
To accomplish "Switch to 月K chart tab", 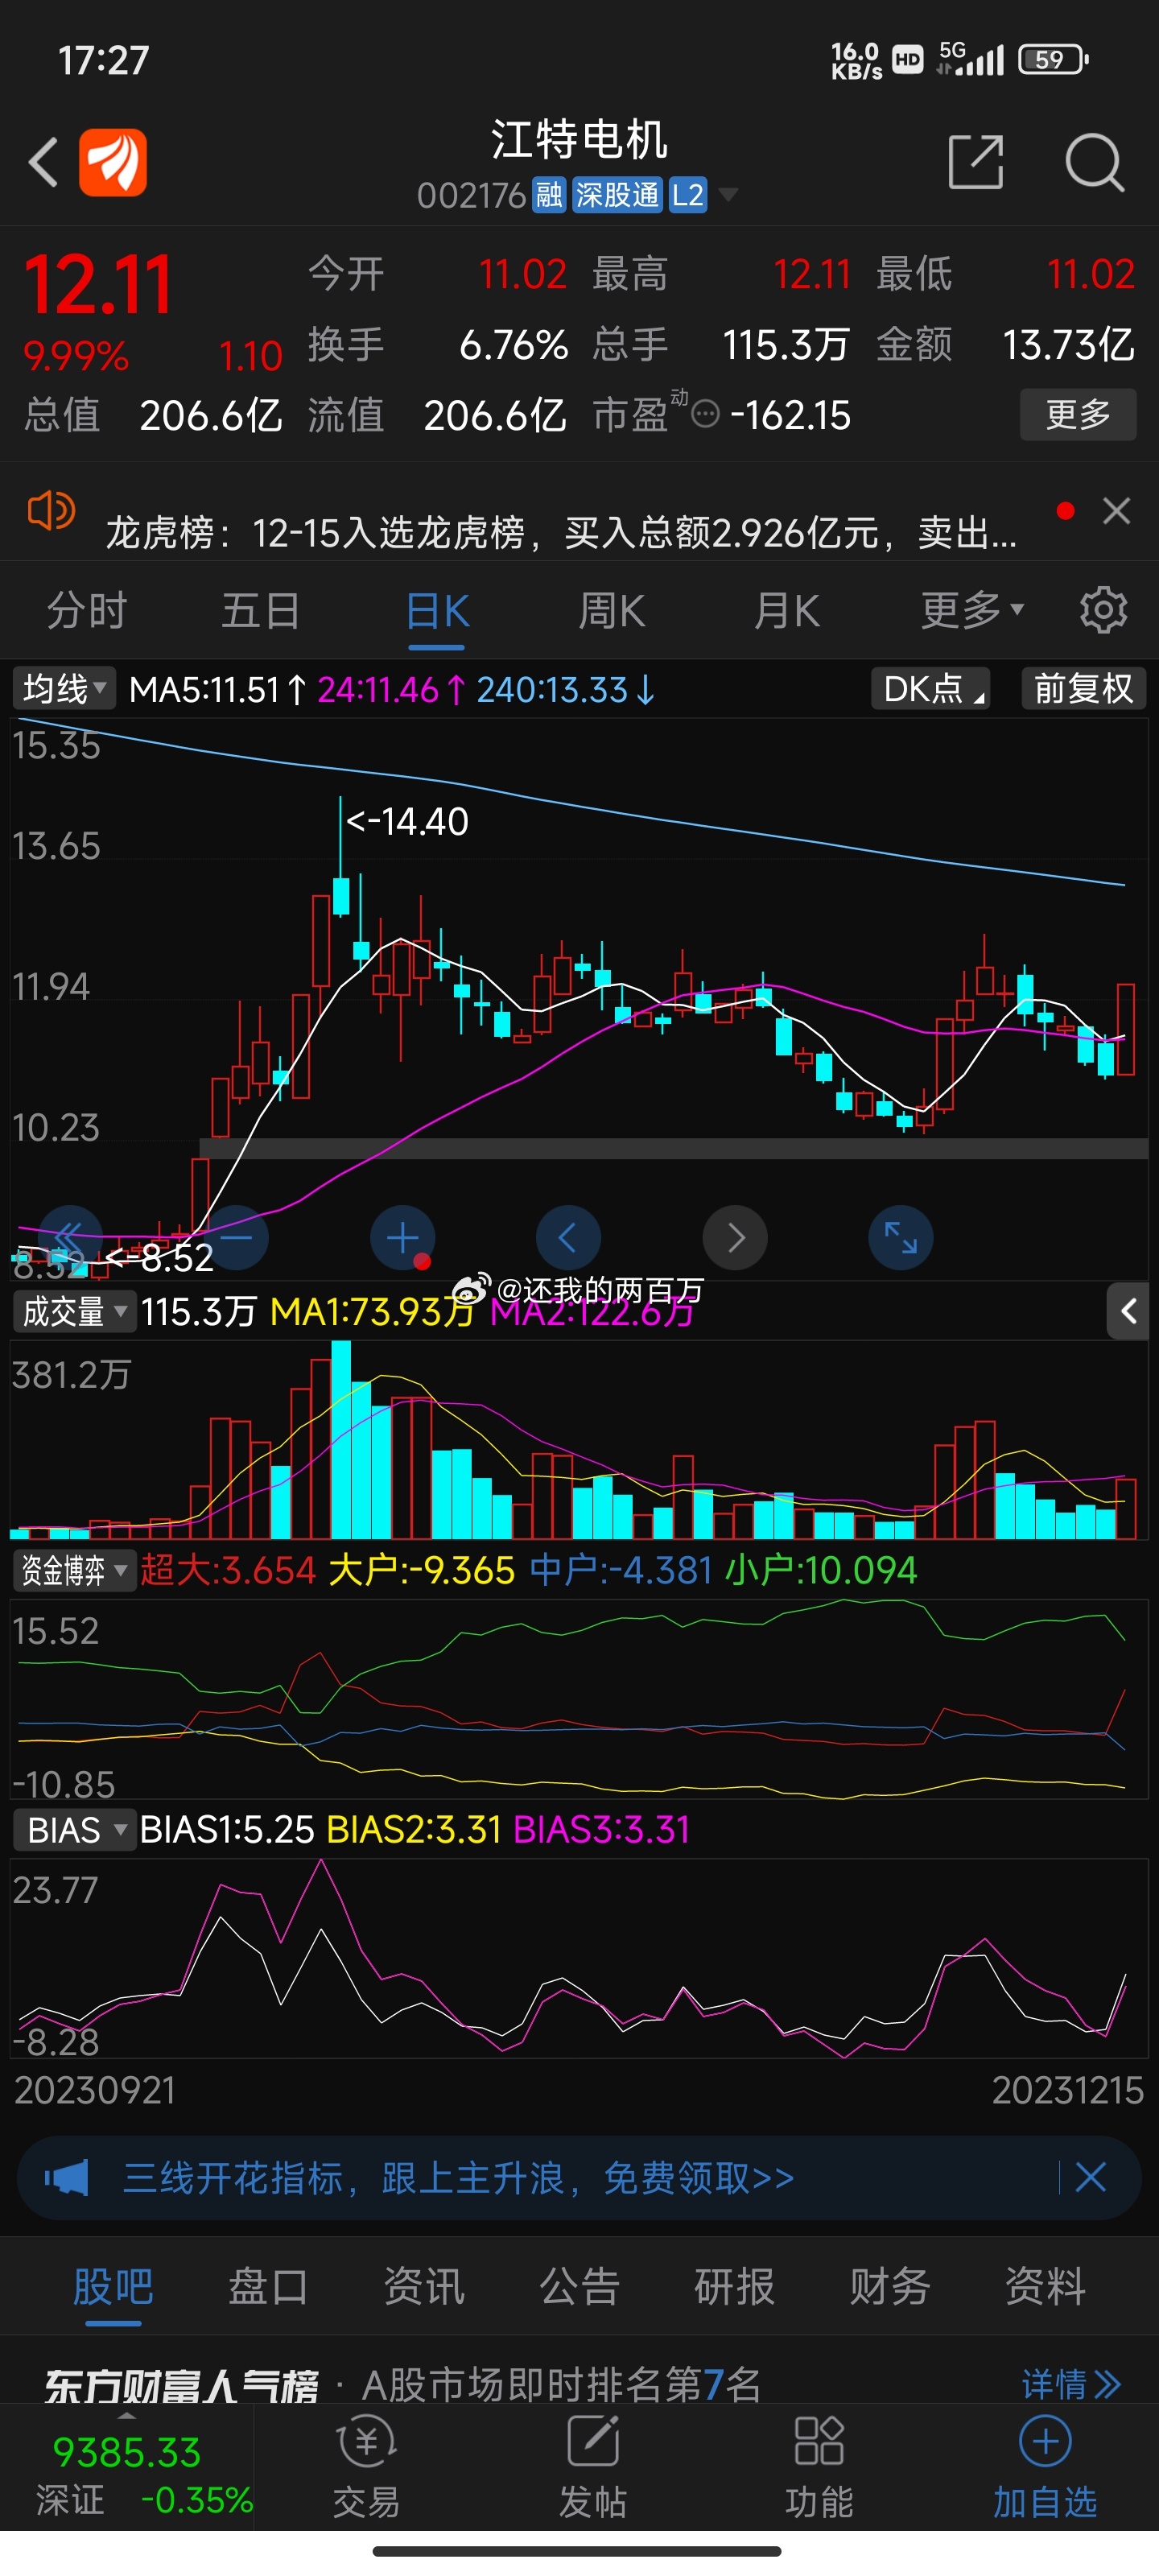I will pyautogui.click(x=787, y=610).
